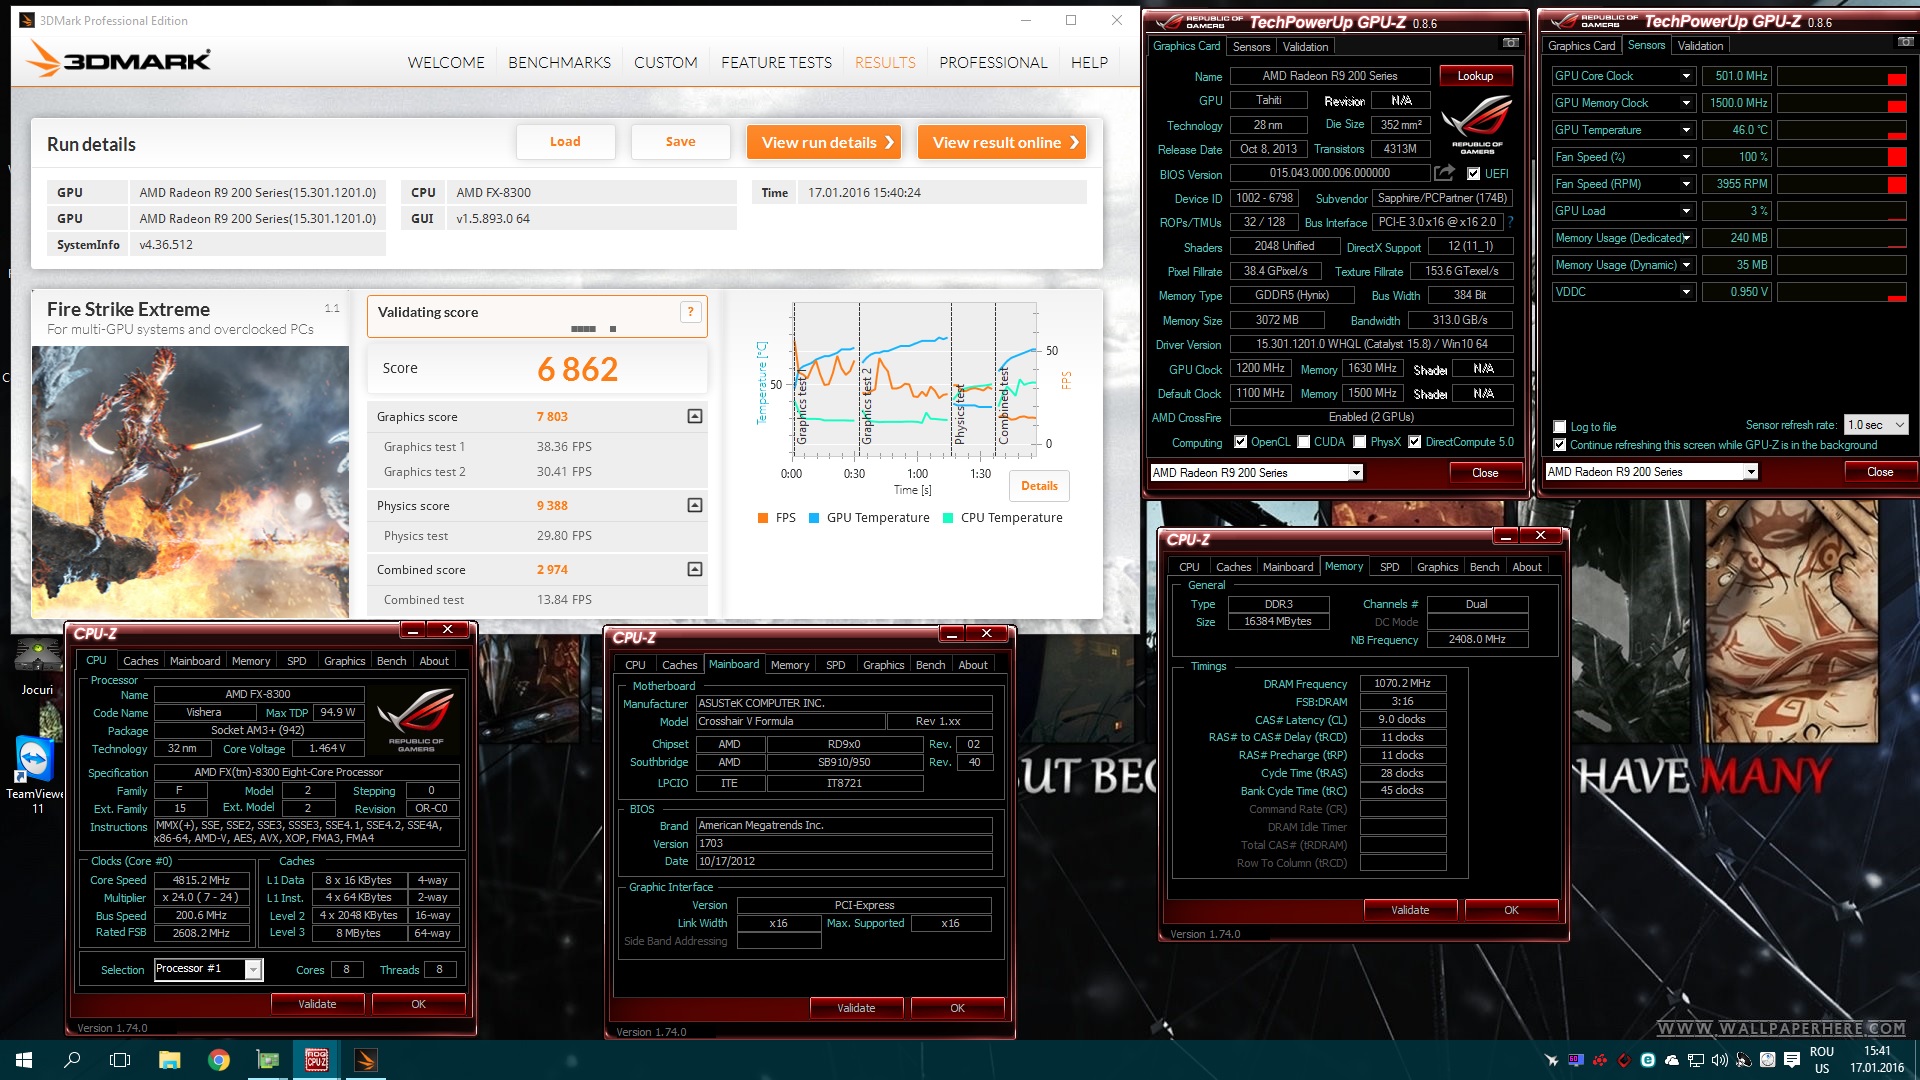Screen dimensions: 1920x1080
Task: Switch to Bench tab in CPU-Z Mainboard window
Action: click(930, 665)
